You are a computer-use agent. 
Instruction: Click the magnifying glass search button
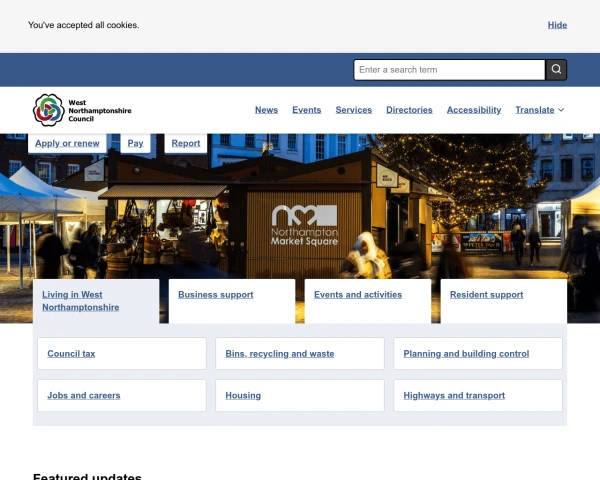pyautogui.click(x=556, y=70)
